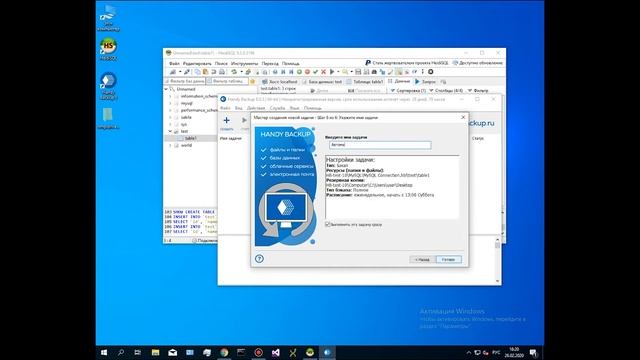
Task: Click the paste icon in HeidiSQL toolbar
Action: (x=205, y=72)
